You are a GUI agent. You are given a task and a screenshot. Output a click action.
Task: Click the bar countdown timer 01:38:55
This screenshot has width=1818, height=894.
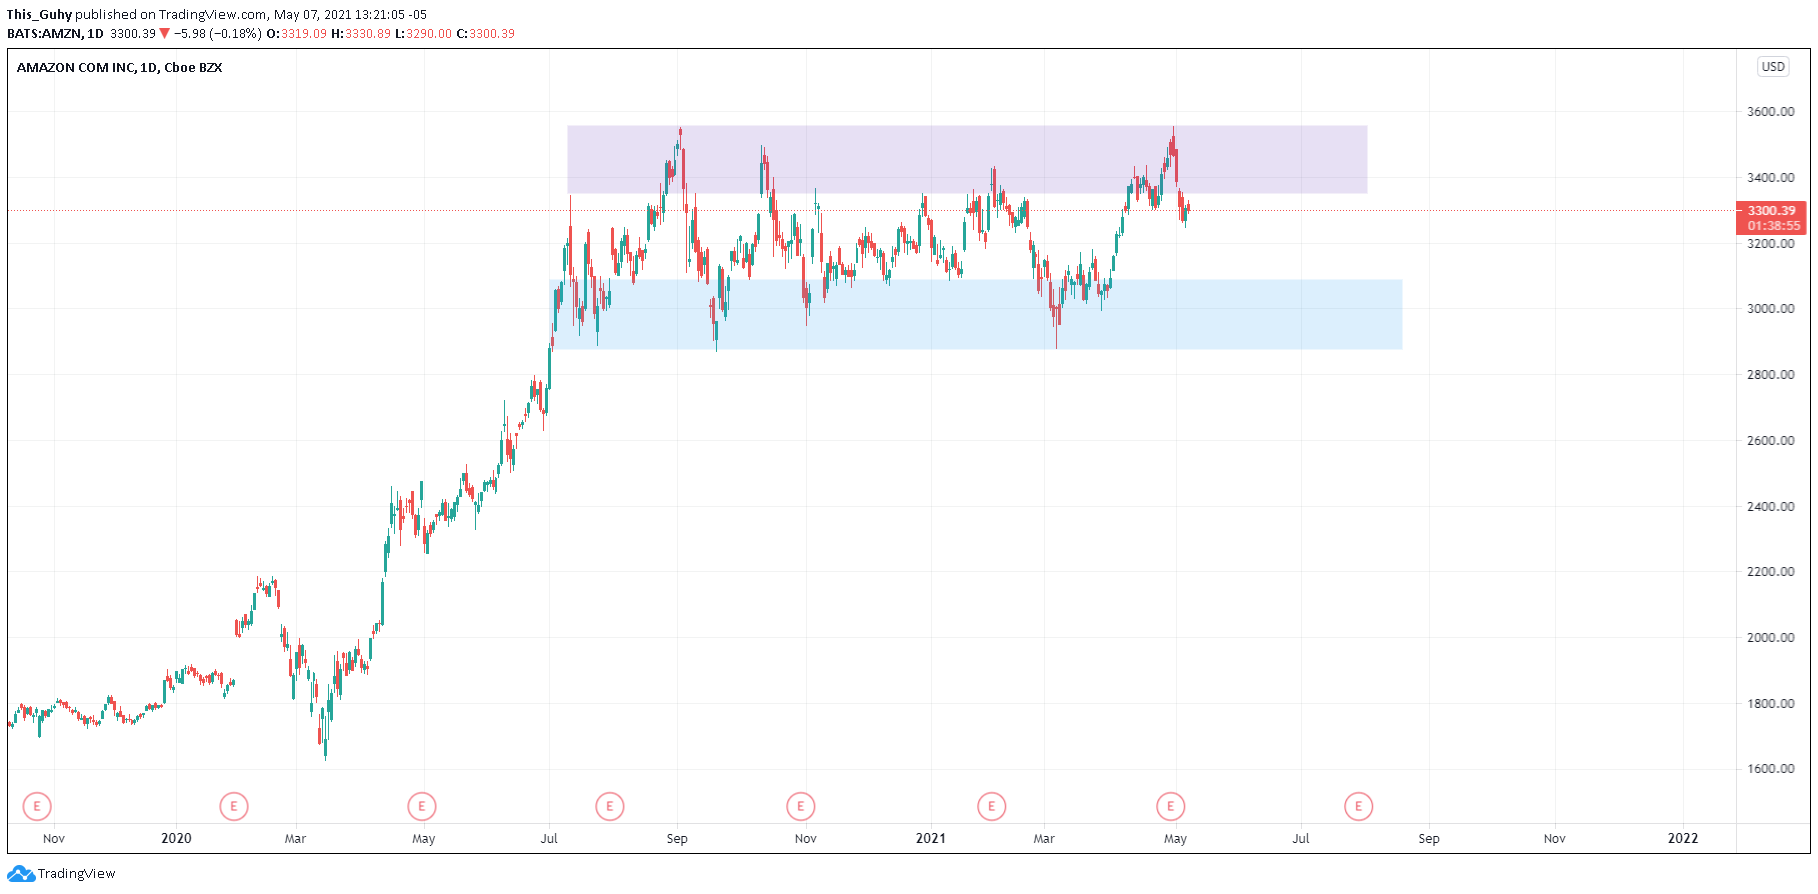click(1773, 226)
